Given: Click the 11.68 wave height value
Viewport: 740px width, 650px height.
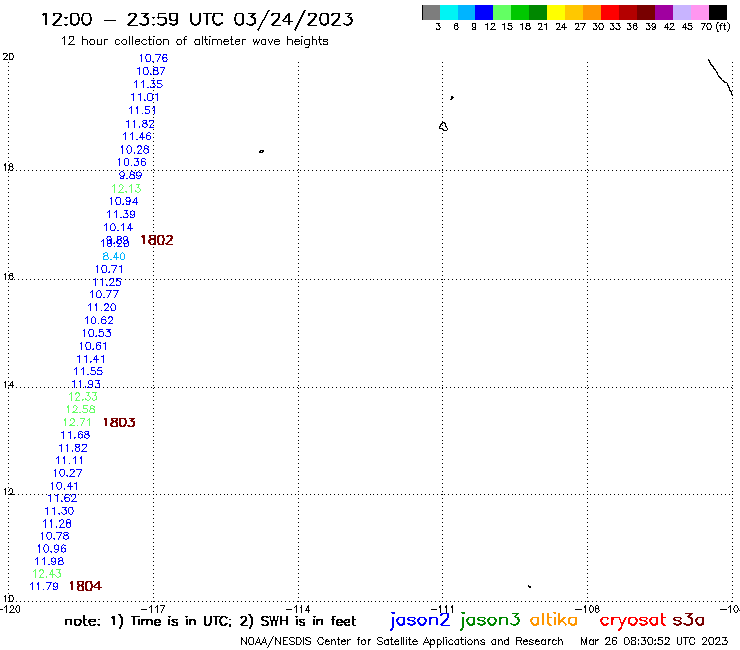Looking at the screenshot, I should (x=75, y=435).
